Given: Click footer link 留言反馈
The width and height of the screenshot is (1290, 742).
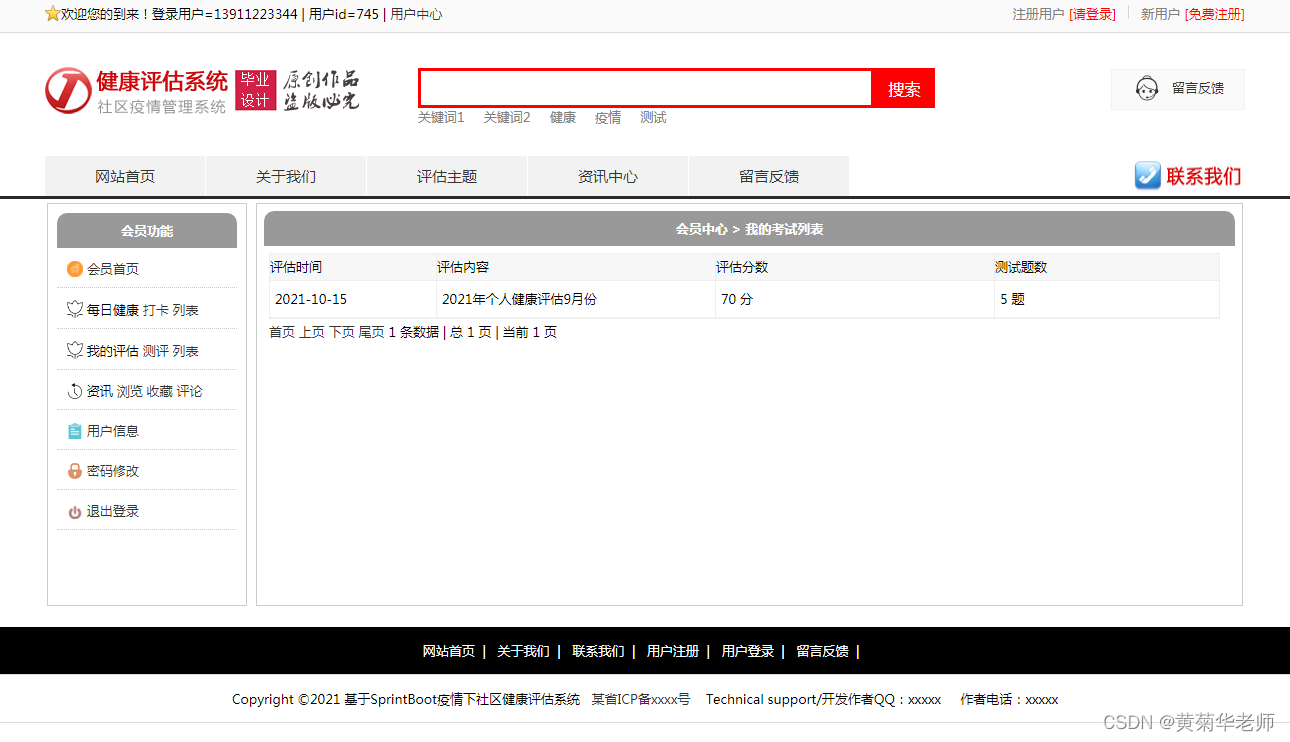Looking at the screenshot, I should click(x=822, y=651).
